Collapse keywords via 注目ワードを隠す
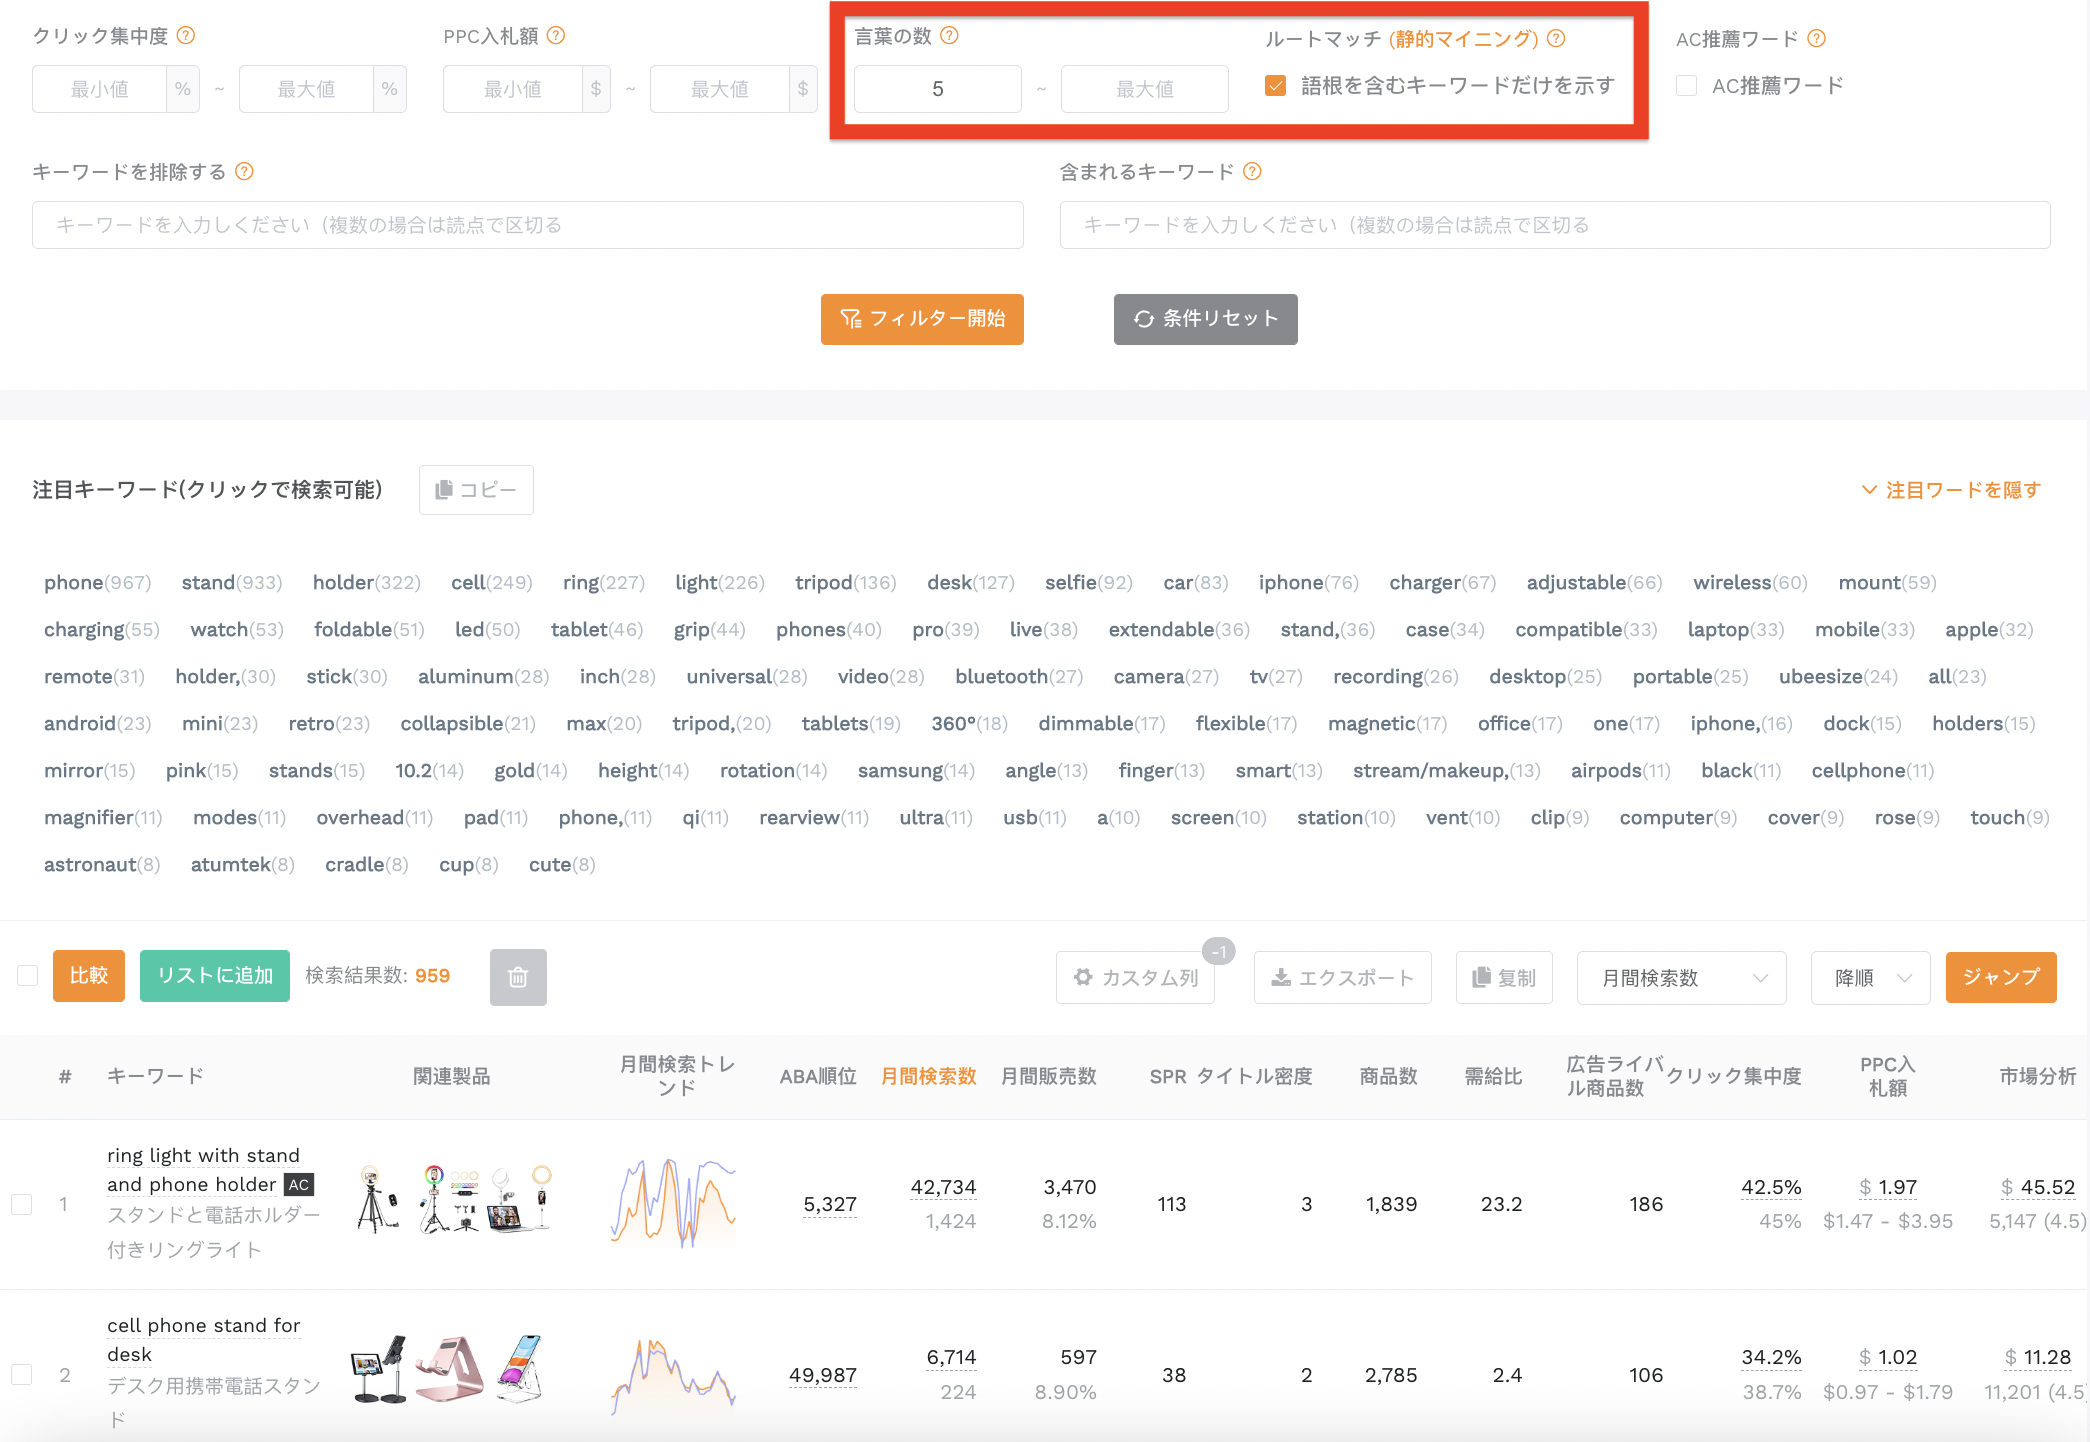Image resolution: width=2090 pixels, height=1442 pixels. [1950, 490]
